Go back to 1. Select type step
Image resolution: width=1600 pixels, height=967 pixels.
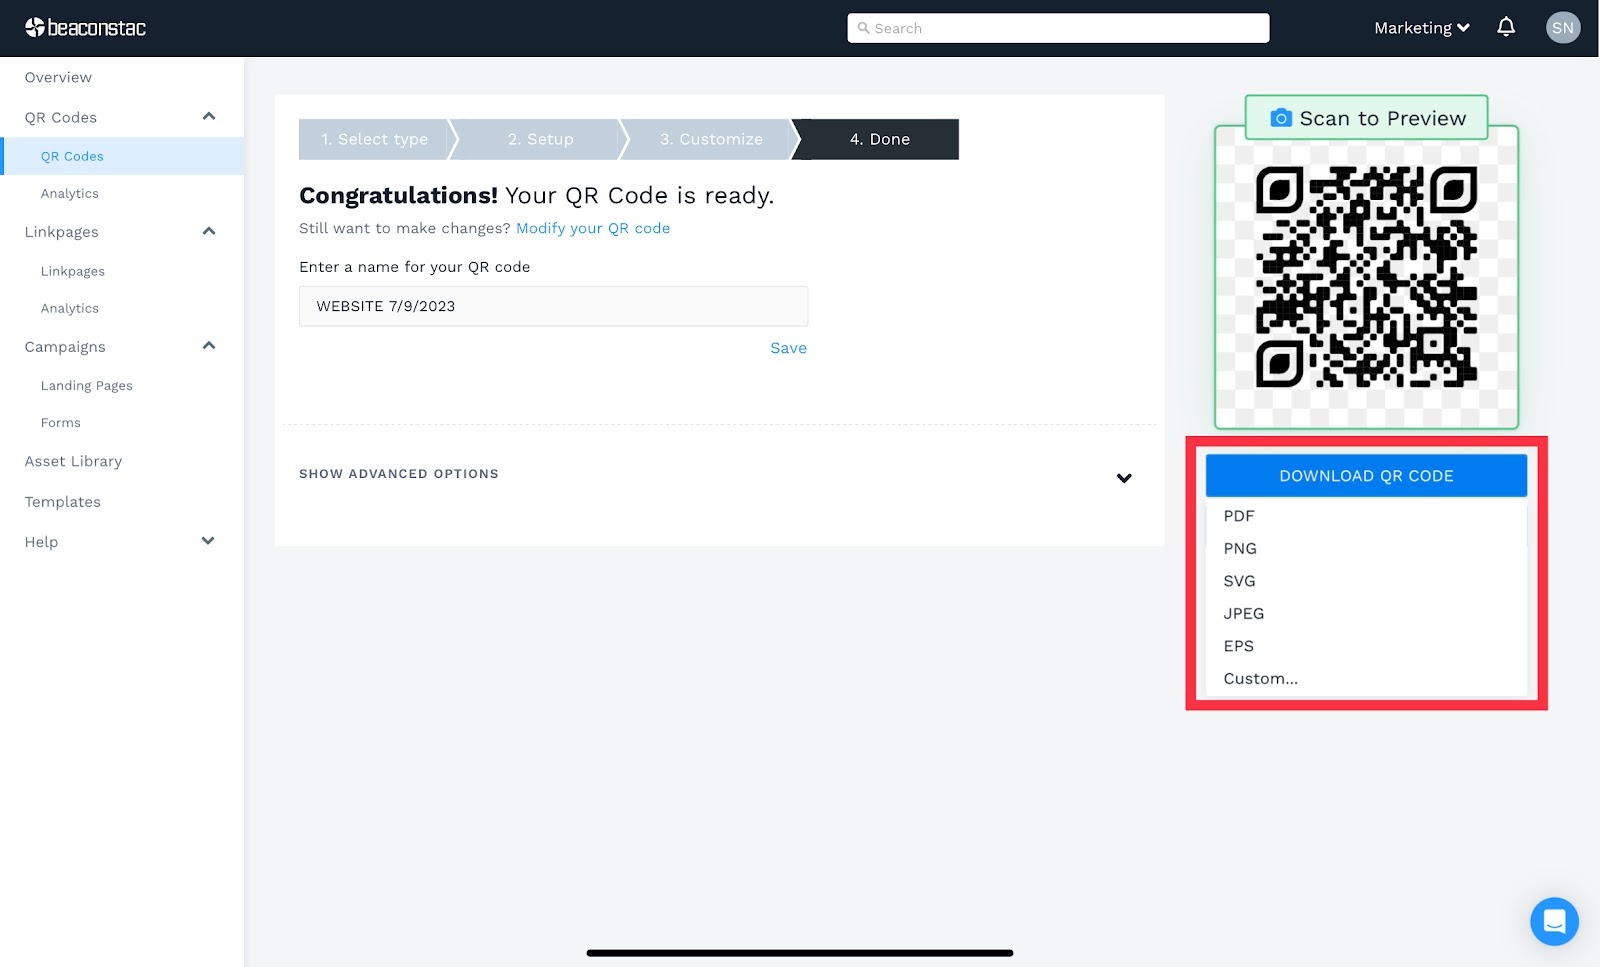374,139
